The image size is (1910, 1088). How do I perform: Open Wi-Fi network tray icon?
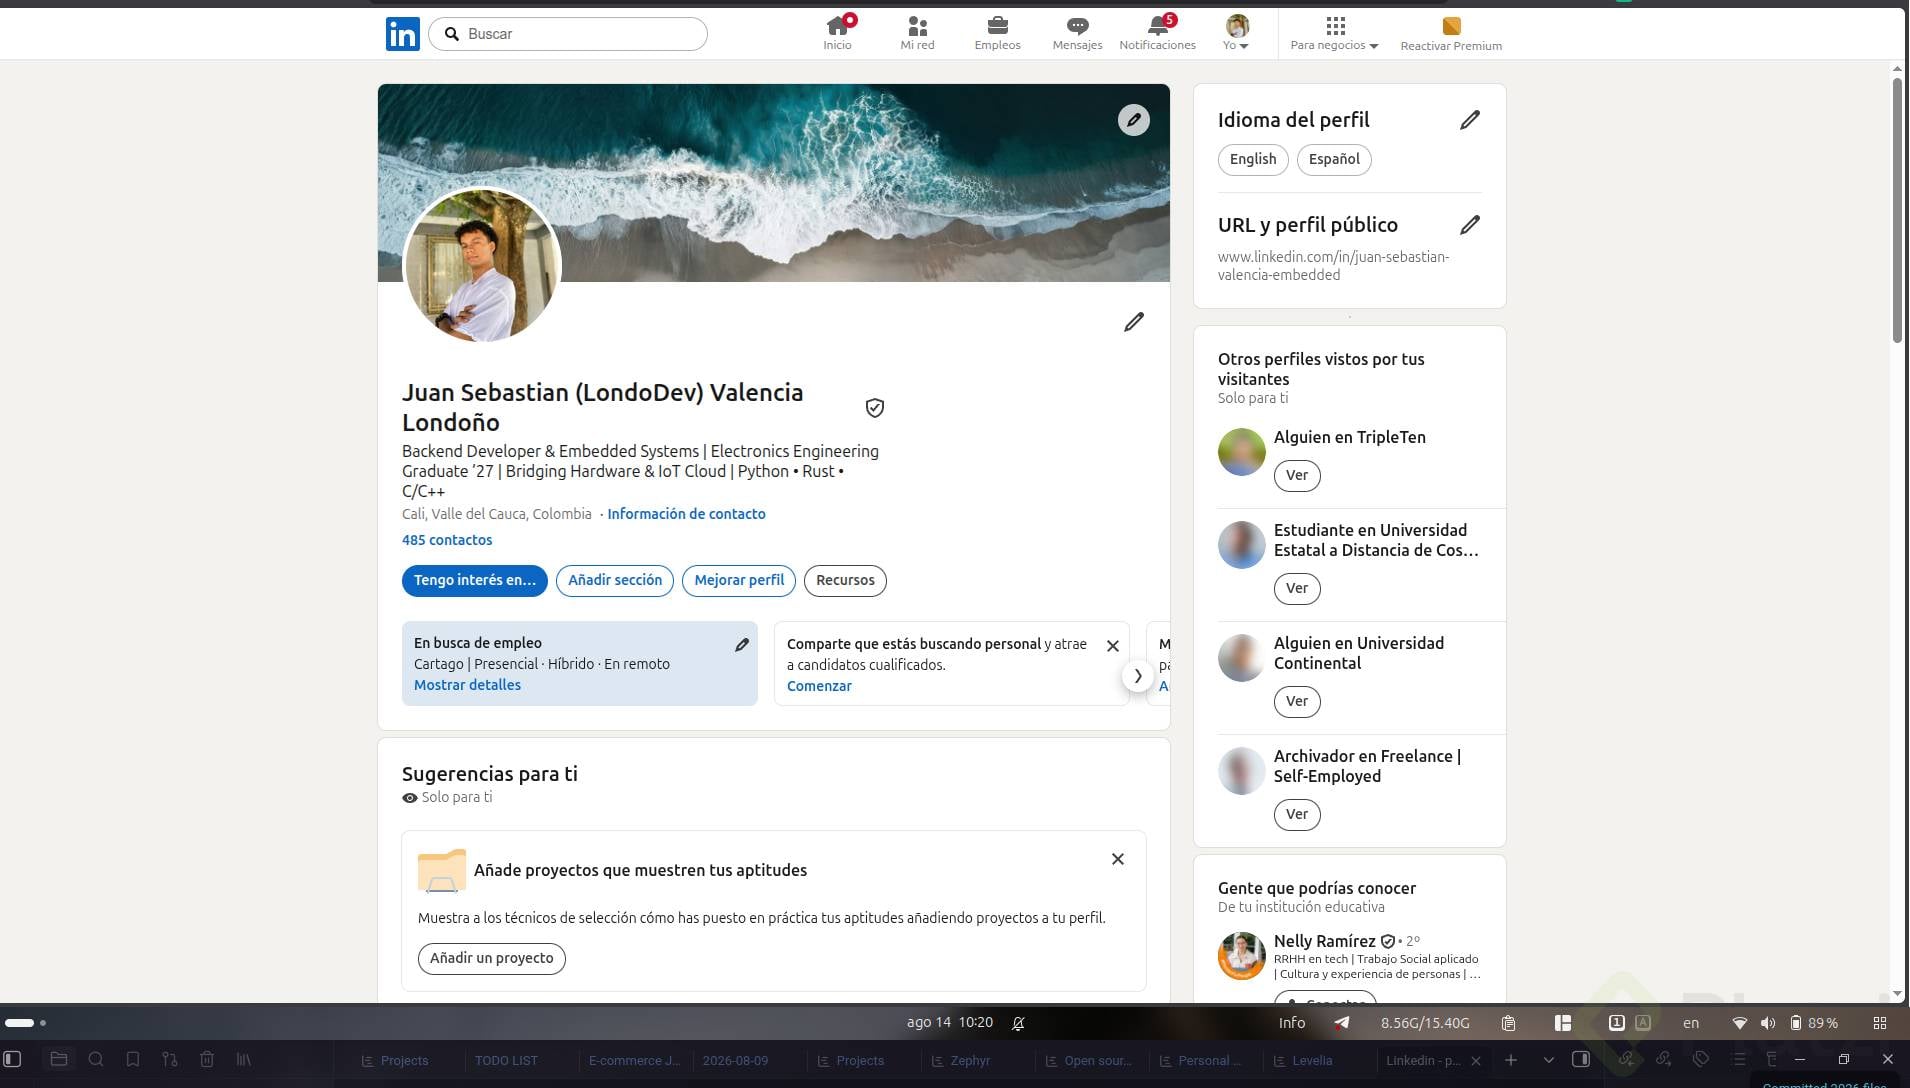point(1739,1023)
